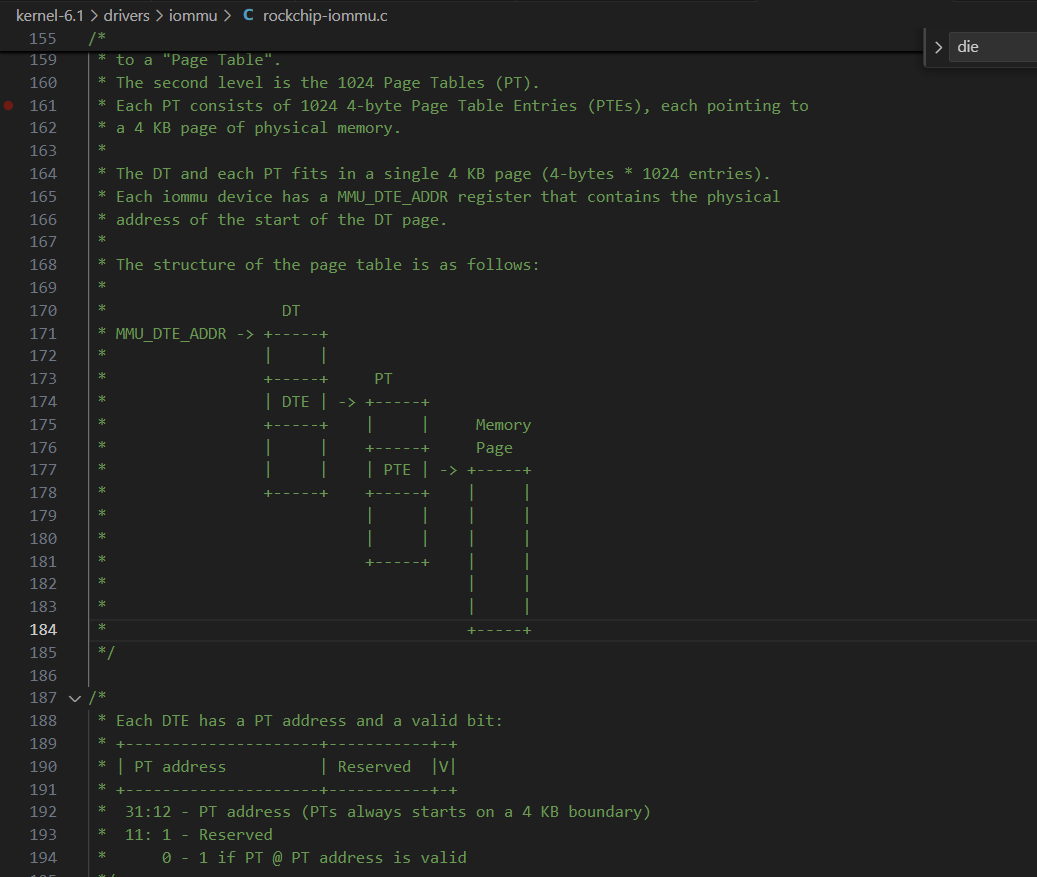Click "Reserved" in the line 190 table

pos(374,767)
